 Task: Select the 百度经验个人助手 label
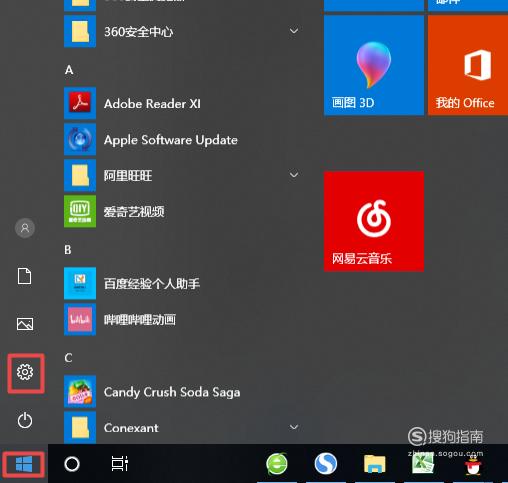[152, 284]
